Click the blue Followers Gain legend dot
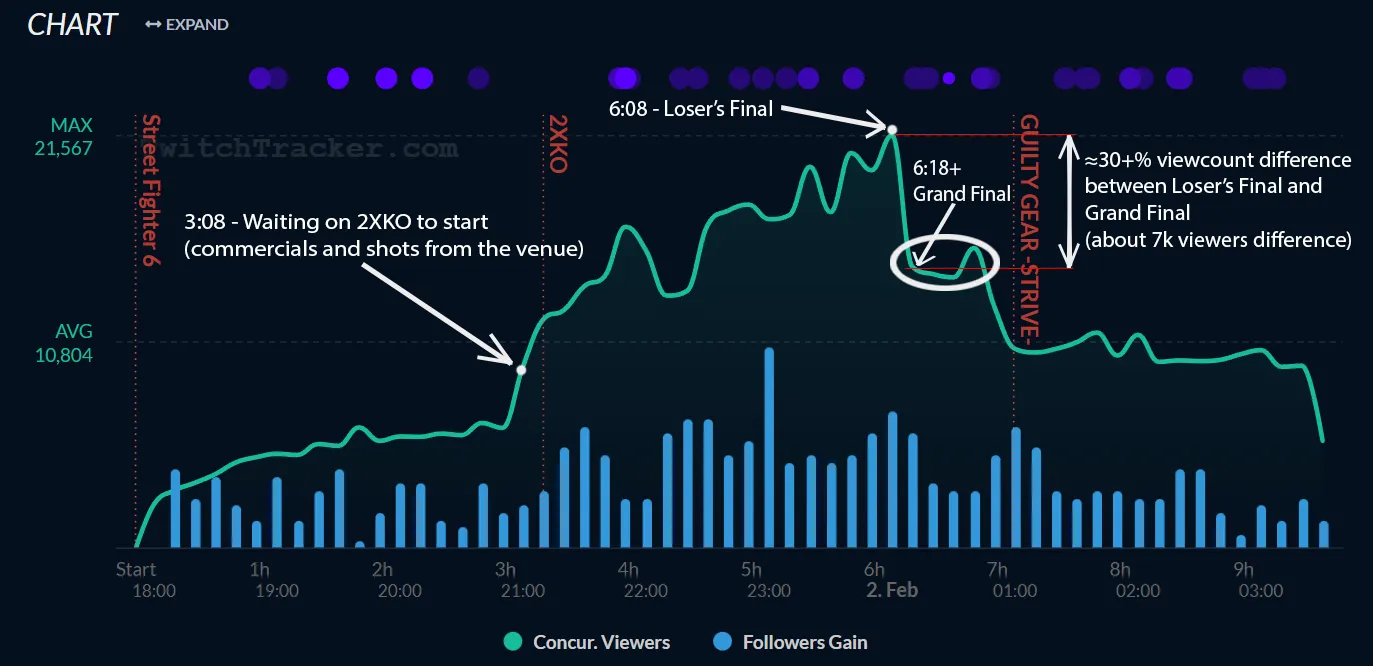1373x666 pixels. point(724,642)
